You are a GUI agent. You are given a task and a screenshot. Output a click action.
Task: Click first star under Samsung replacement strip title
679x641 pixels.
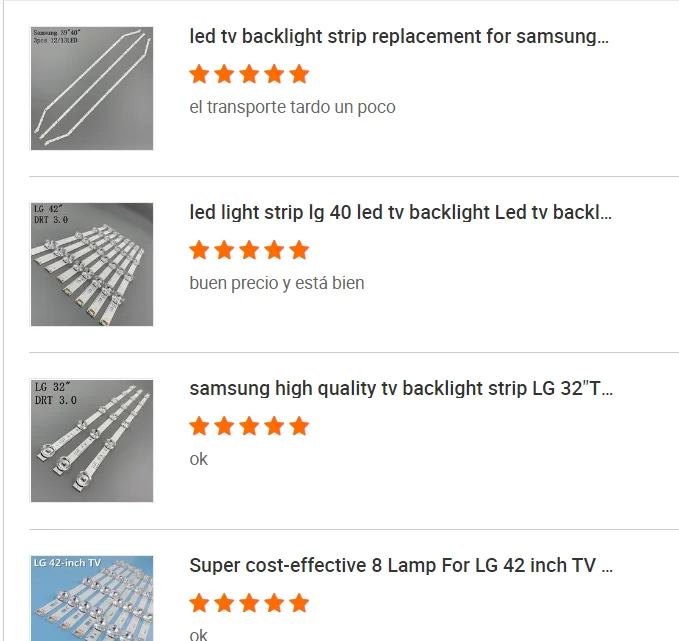199,74
